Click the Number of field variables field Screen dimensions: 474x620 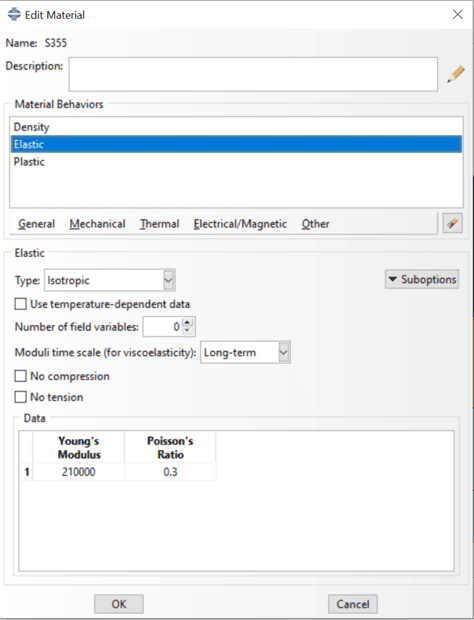click(162, 327)
